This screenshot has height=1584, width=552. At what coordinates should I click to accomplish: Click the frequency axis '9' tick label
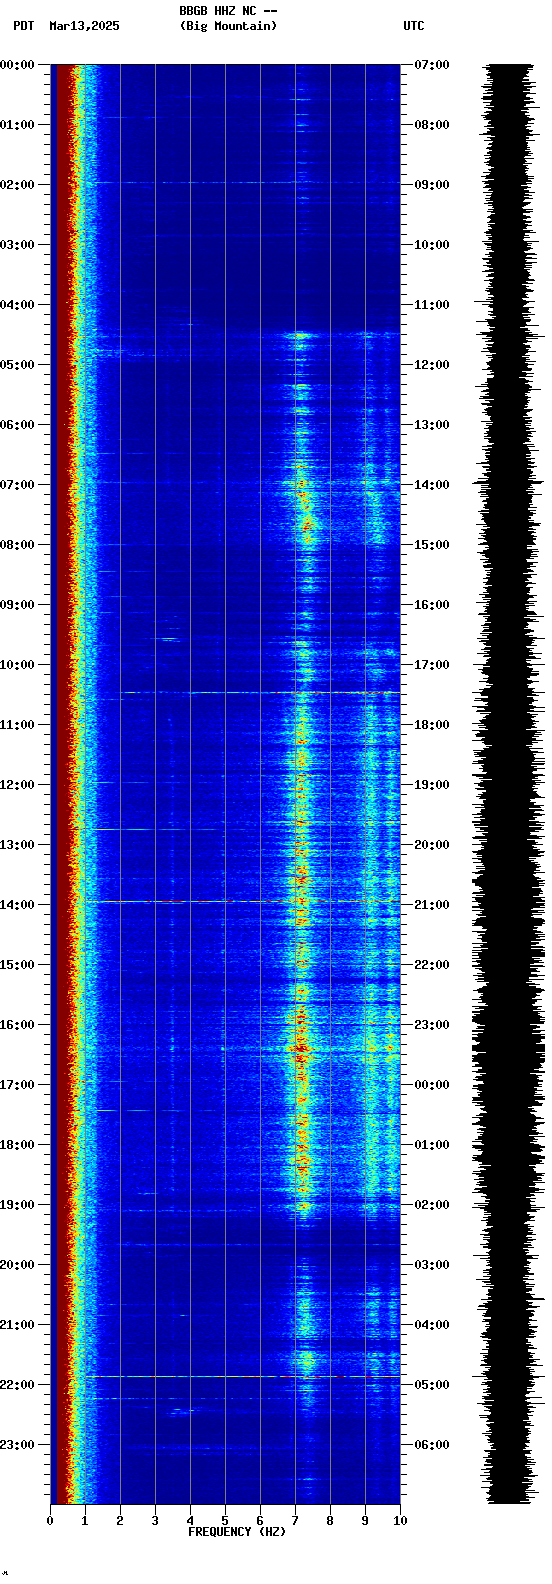click(365, 1521)
